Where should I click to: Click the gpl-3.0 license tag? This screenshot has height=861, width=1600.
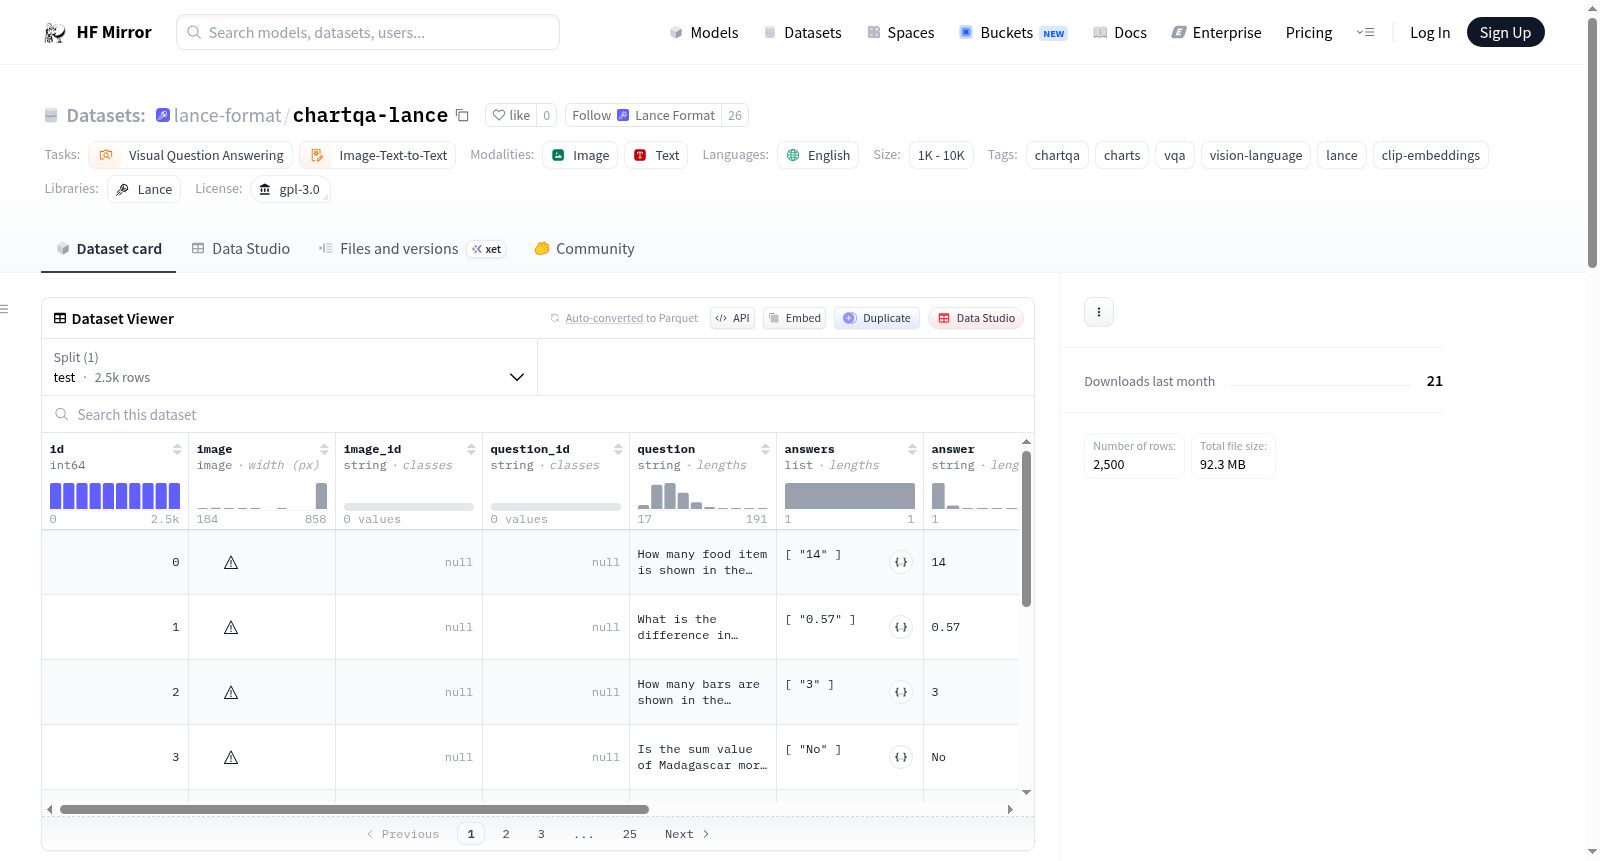point(290,190)
